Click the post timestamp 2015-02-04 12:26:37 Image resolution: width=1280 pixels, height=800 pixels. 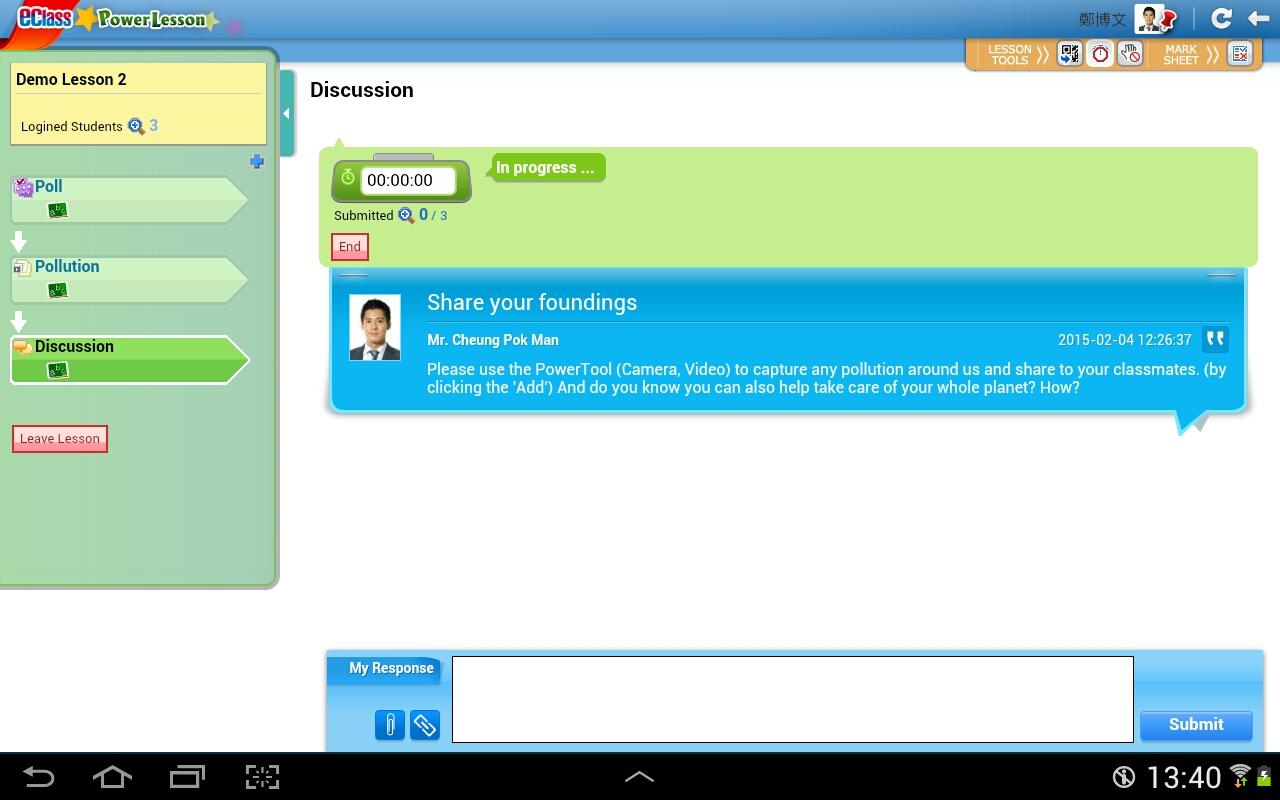[1125, 340]
